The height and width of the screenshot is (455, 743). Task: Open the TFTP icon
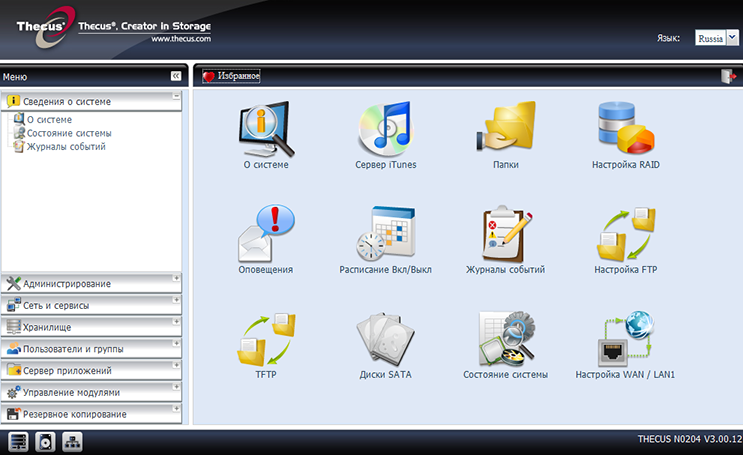coord(266,339)
